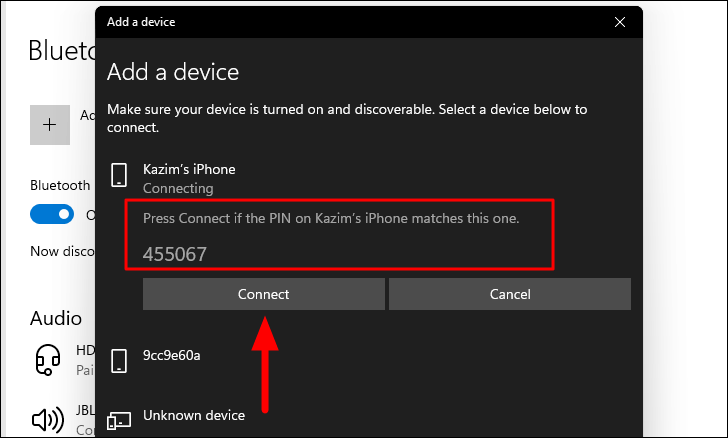
Task: Click the Bluetooth label above toggle
Action: pyautogui.click(x=60, y=185)
